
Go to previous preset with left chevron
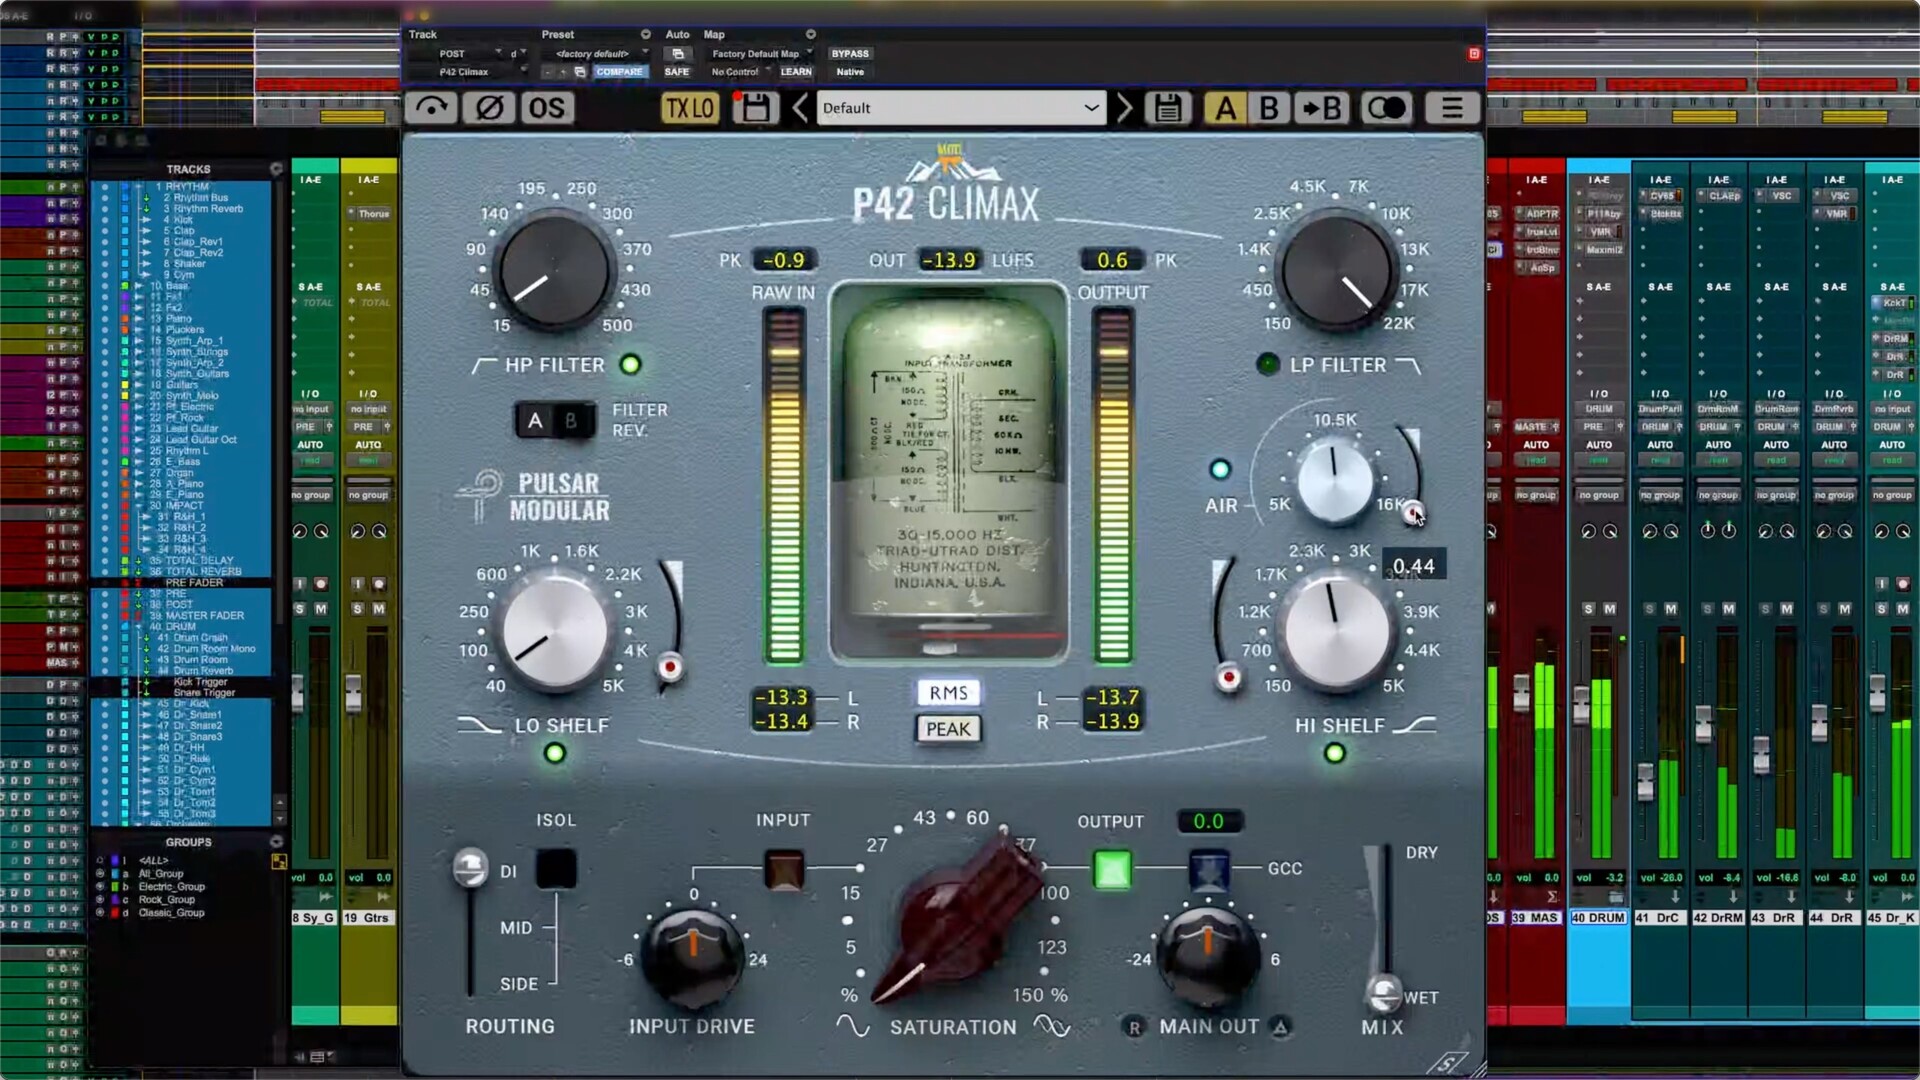(800, 107)
